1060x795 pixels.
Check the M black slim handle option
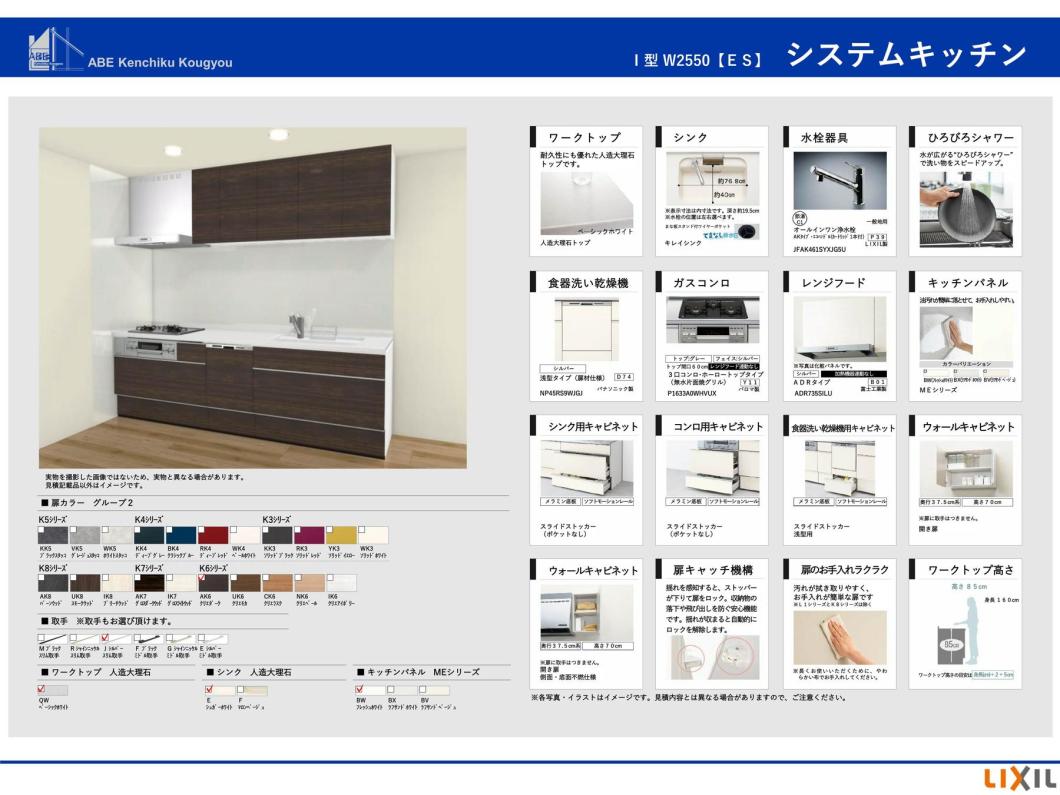click(41, 637)
